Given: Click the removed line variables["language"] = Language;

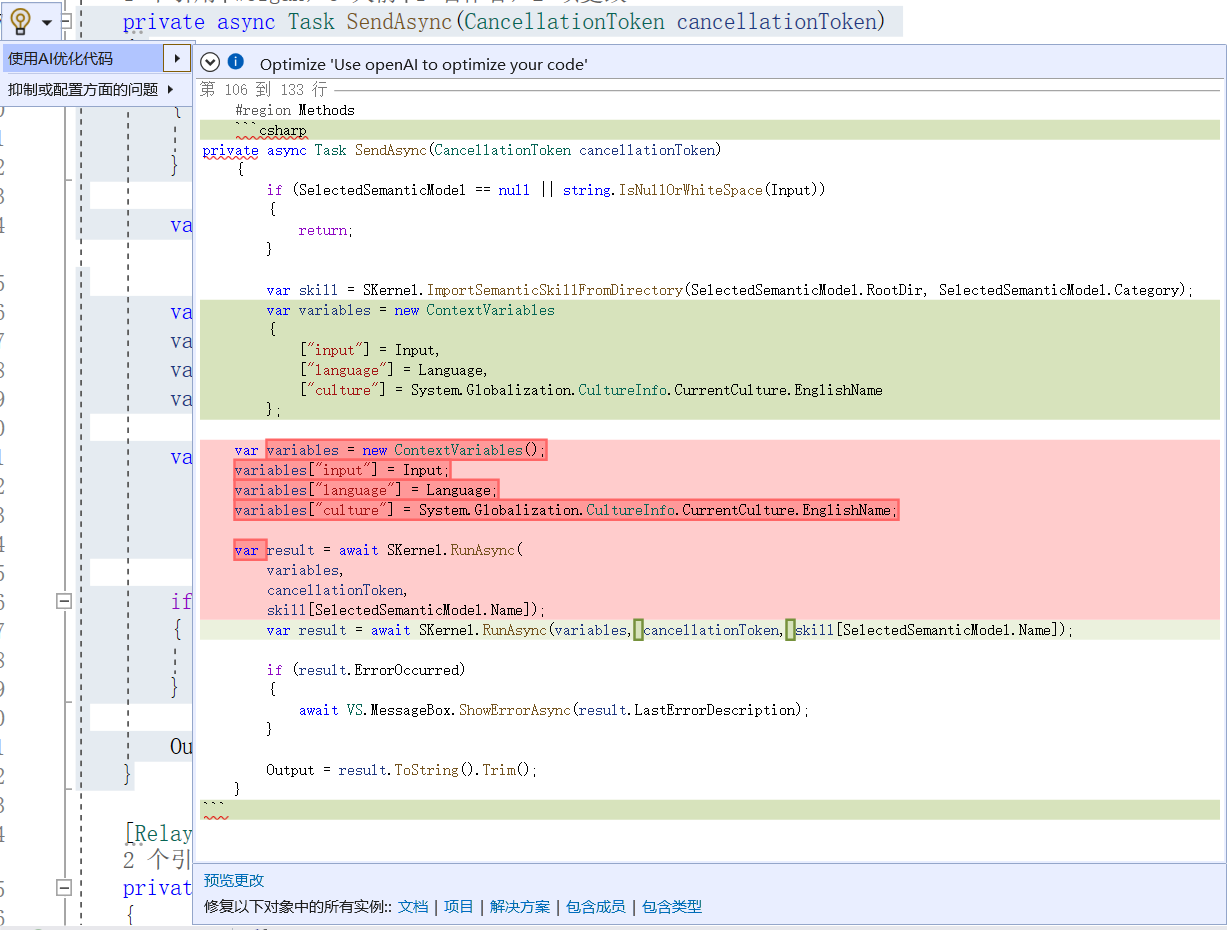Looking at the screenshot, I should [x=366, y=490].
